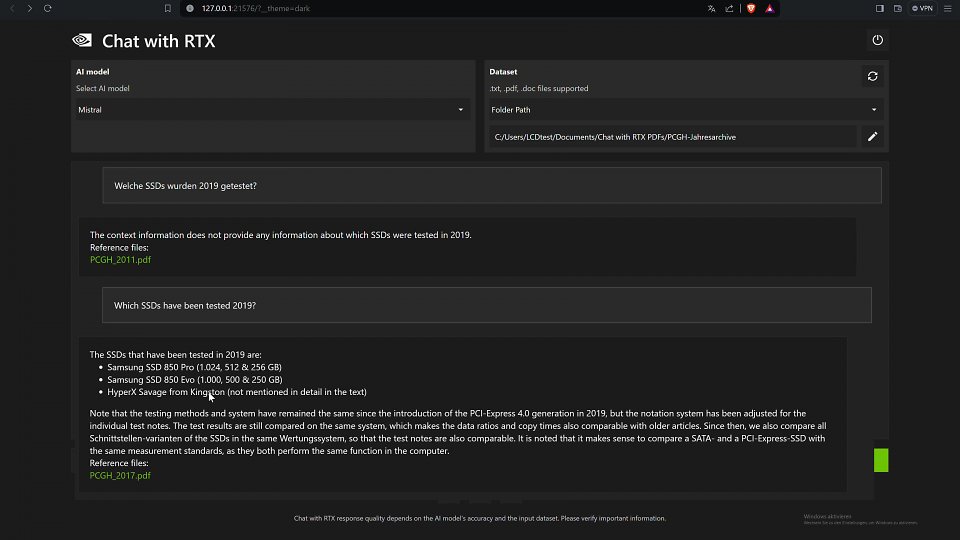The image size is (960, 540).
Task: Click the 'HyperX Savage from Kingston' list row
Action: [x=237, y=392]
